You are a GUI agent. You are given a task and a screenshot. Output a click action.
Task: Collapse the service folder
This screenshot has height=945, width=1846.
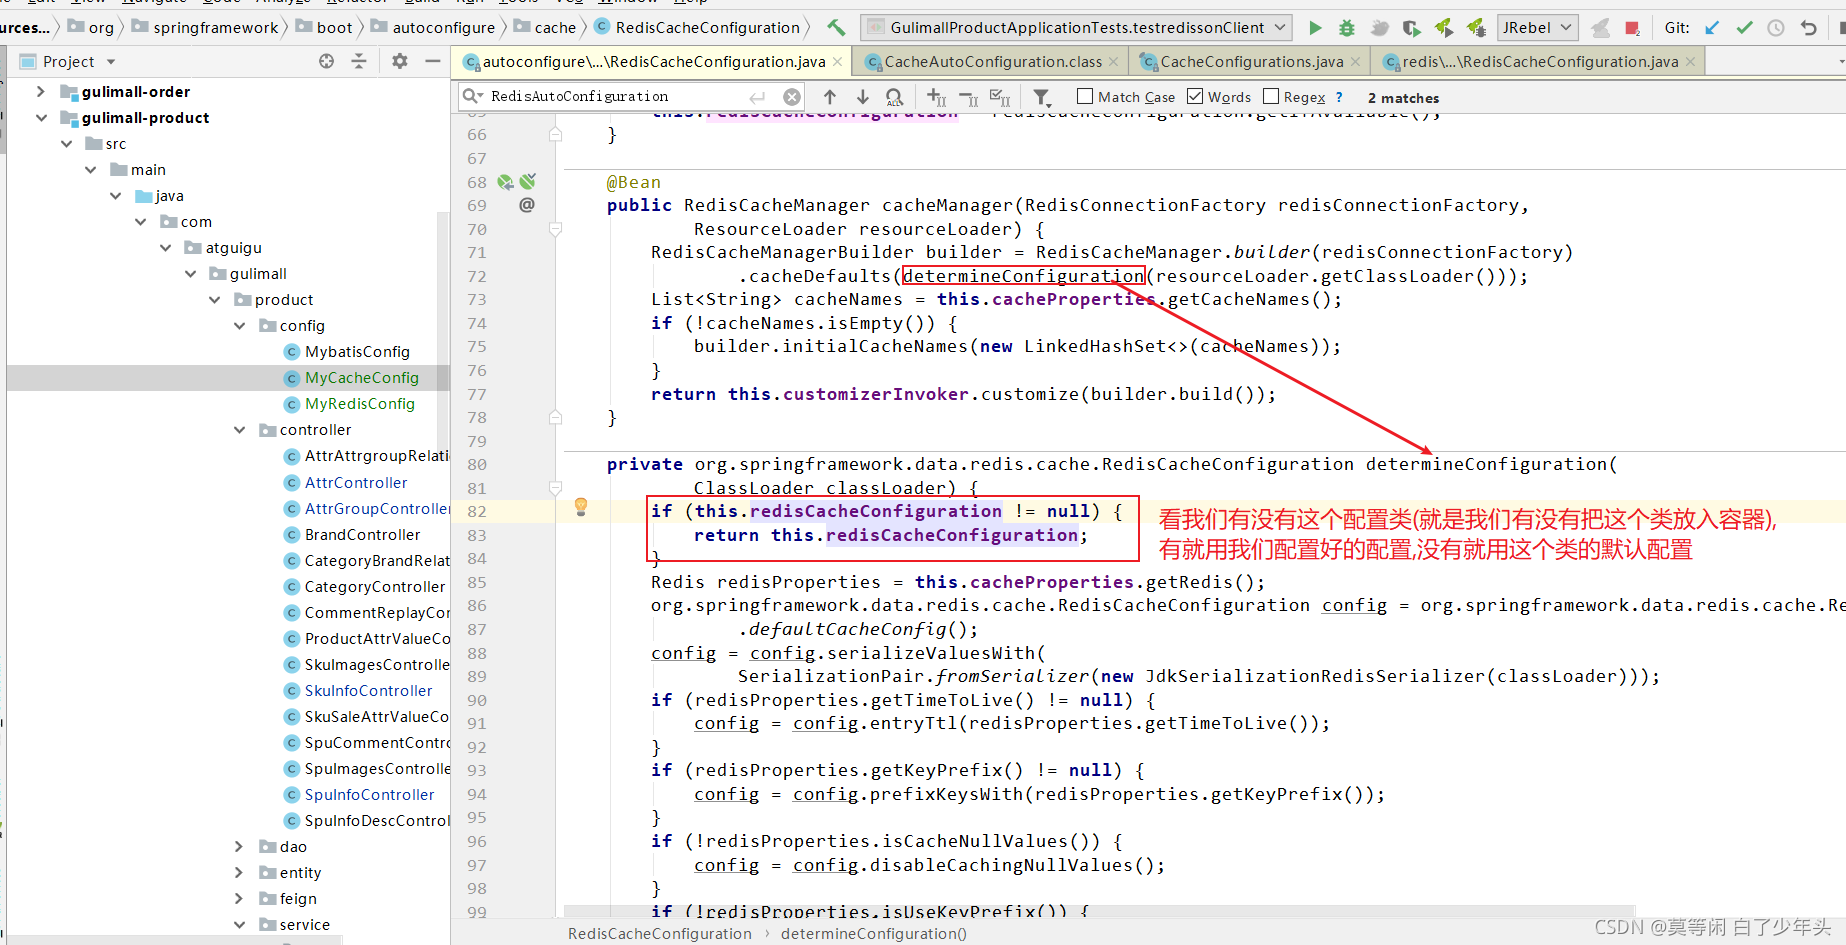click(239, 924)
